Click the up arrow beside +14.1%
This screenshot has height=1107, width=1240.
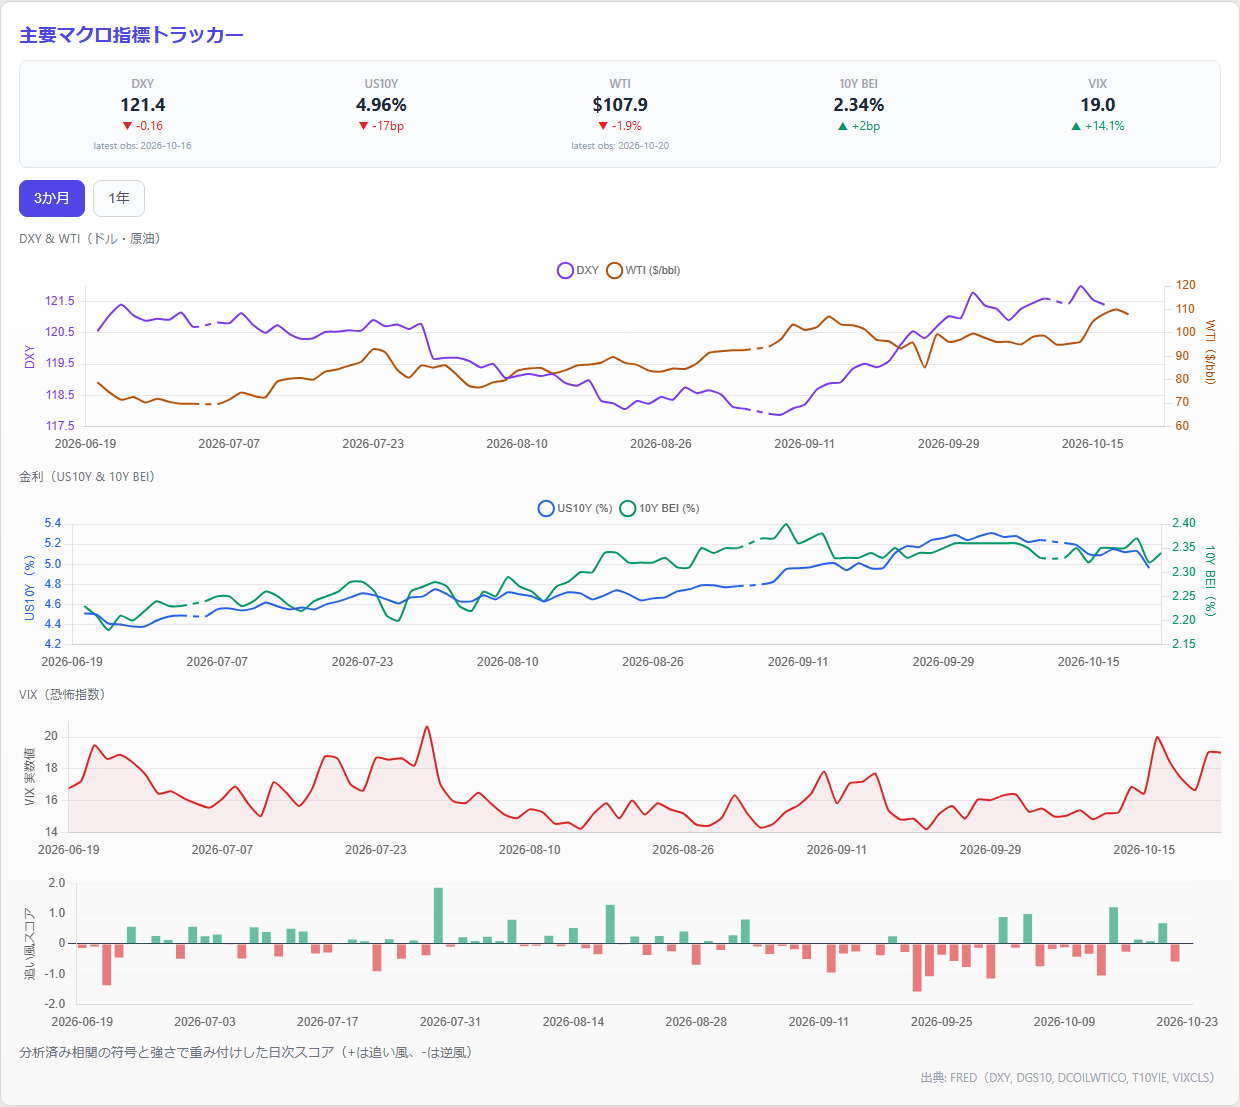point(1076,126)
